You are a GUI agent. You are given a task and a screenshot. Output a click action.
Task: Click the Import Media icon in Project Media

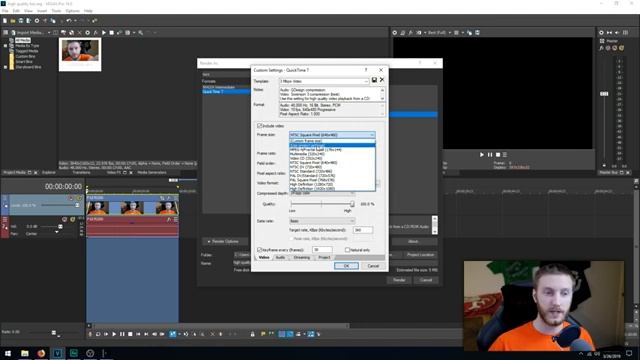click(13, 33)
